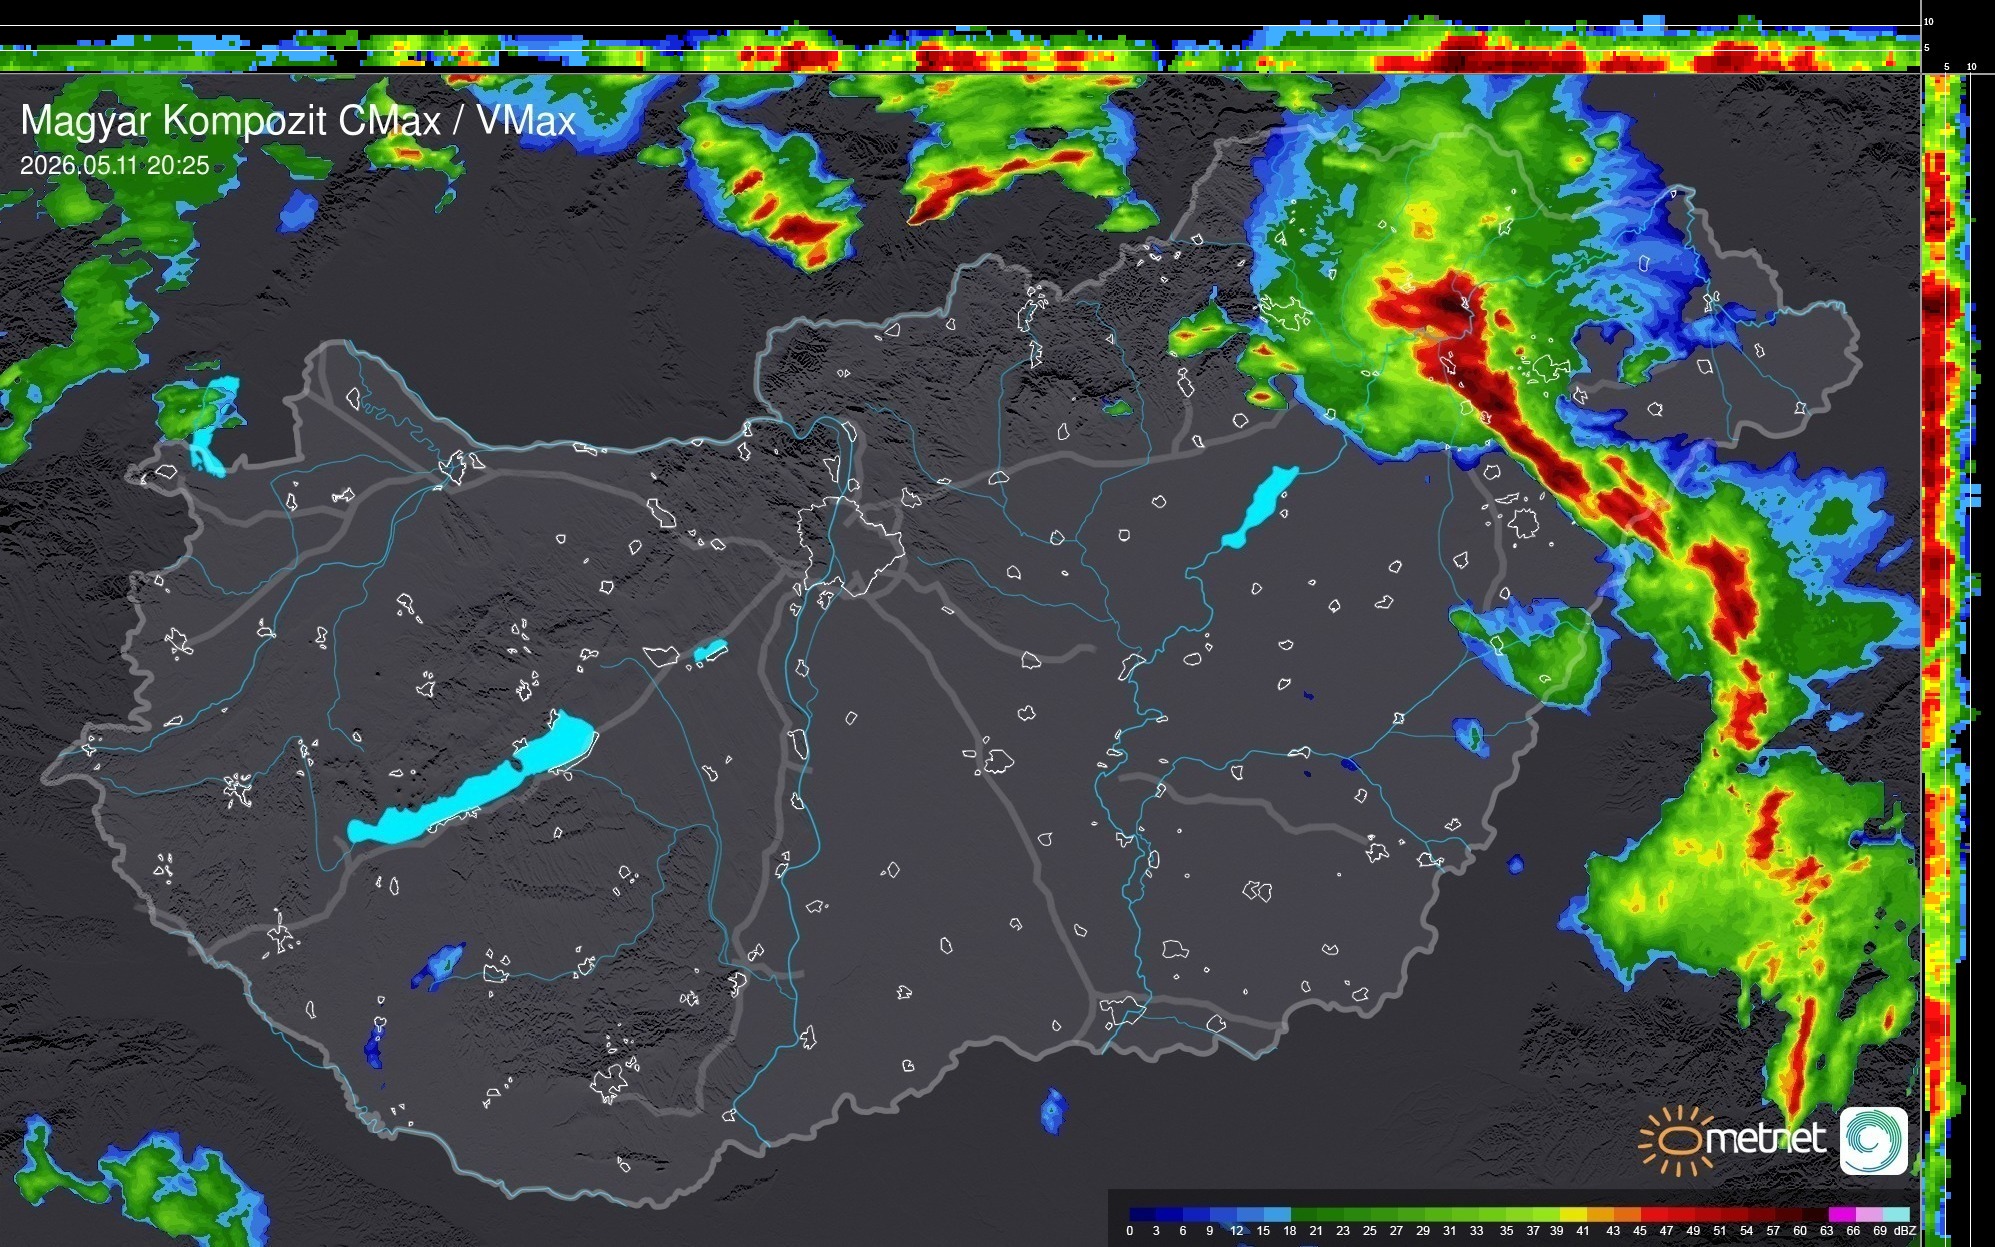Click the 2026.05.11 20:25 timestamp
This screenshot has width=1995, height=1247.
pyautogui.click(x=115, y=165)
